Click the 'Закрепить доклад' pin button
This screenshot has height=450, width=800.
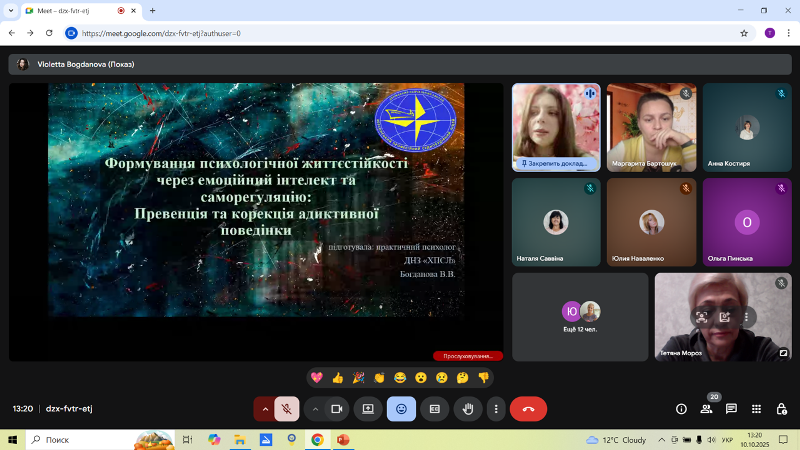(555, 162)
